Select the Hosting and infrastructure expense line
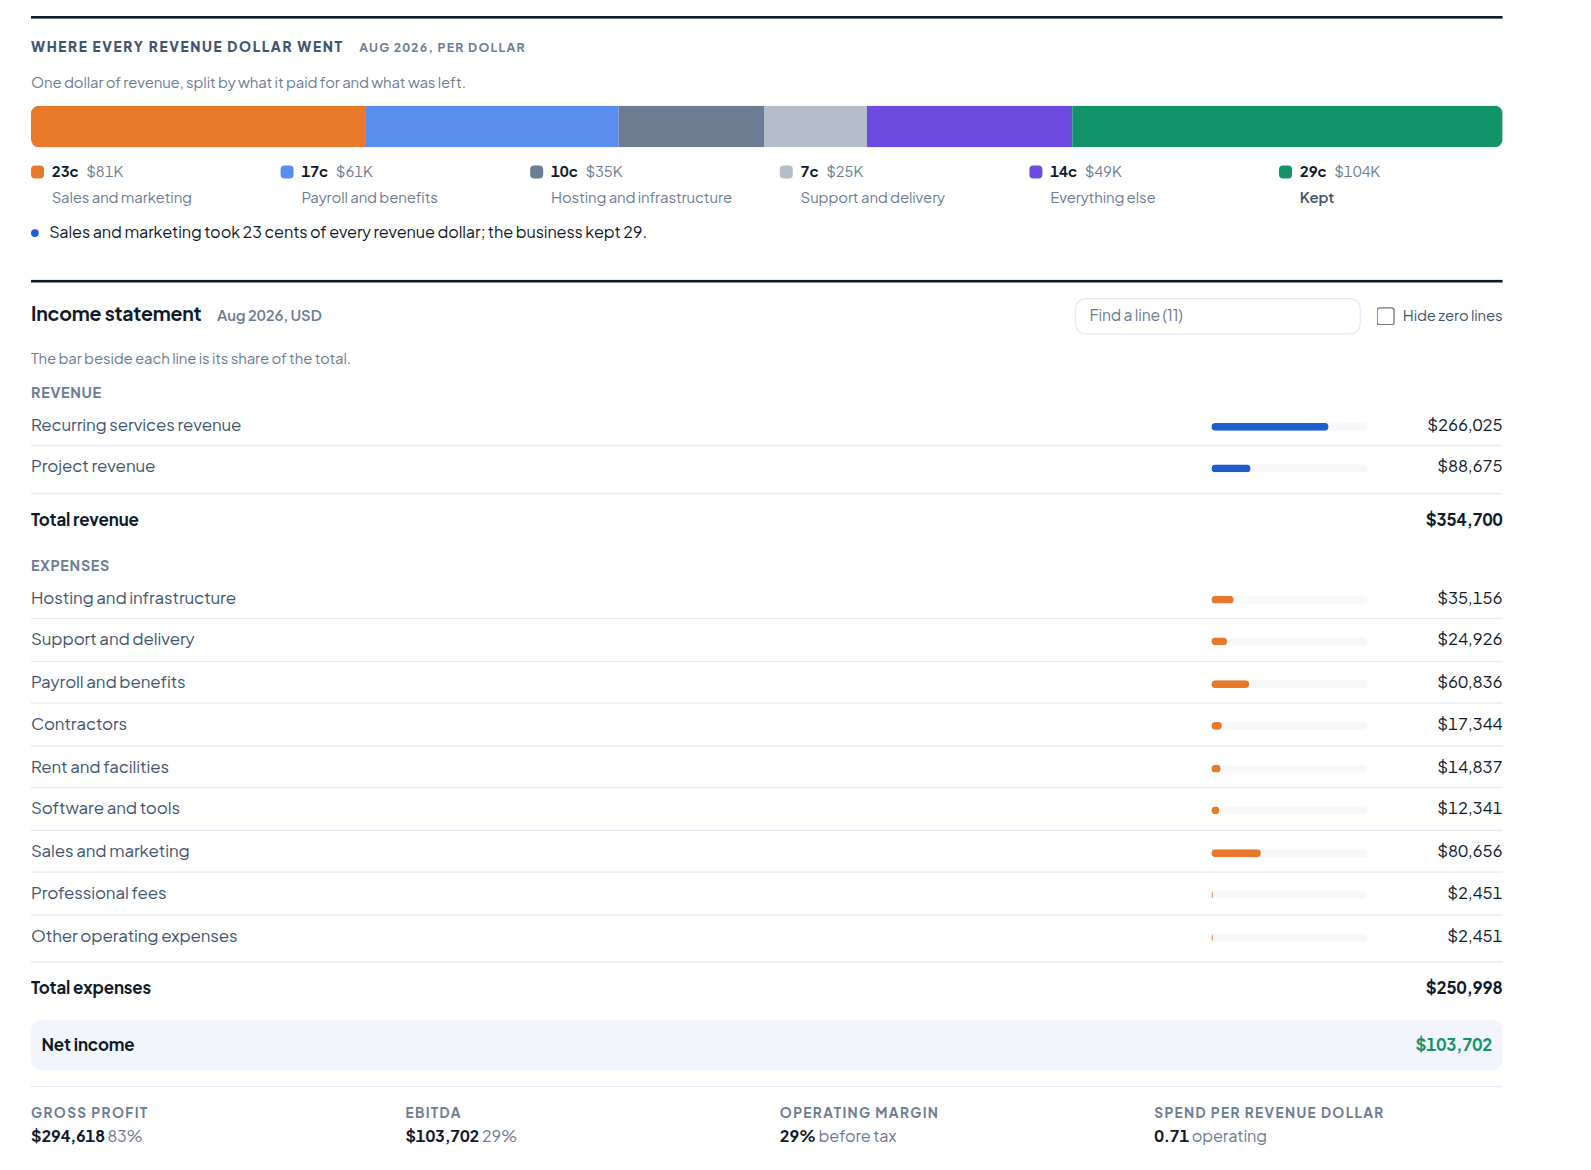 pos(766,598)
